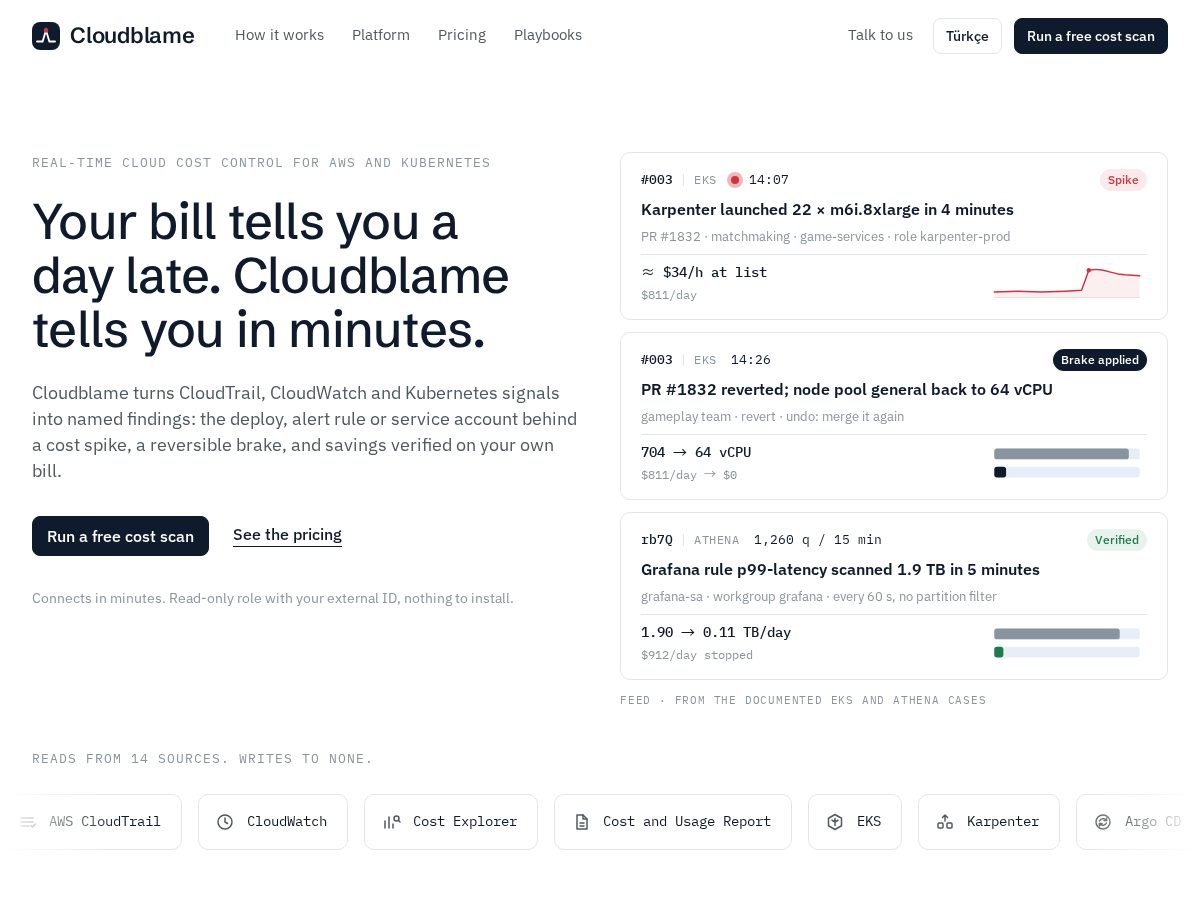Click the Spike badge
The image size is (1200, 900).
tap(1123, 180)
